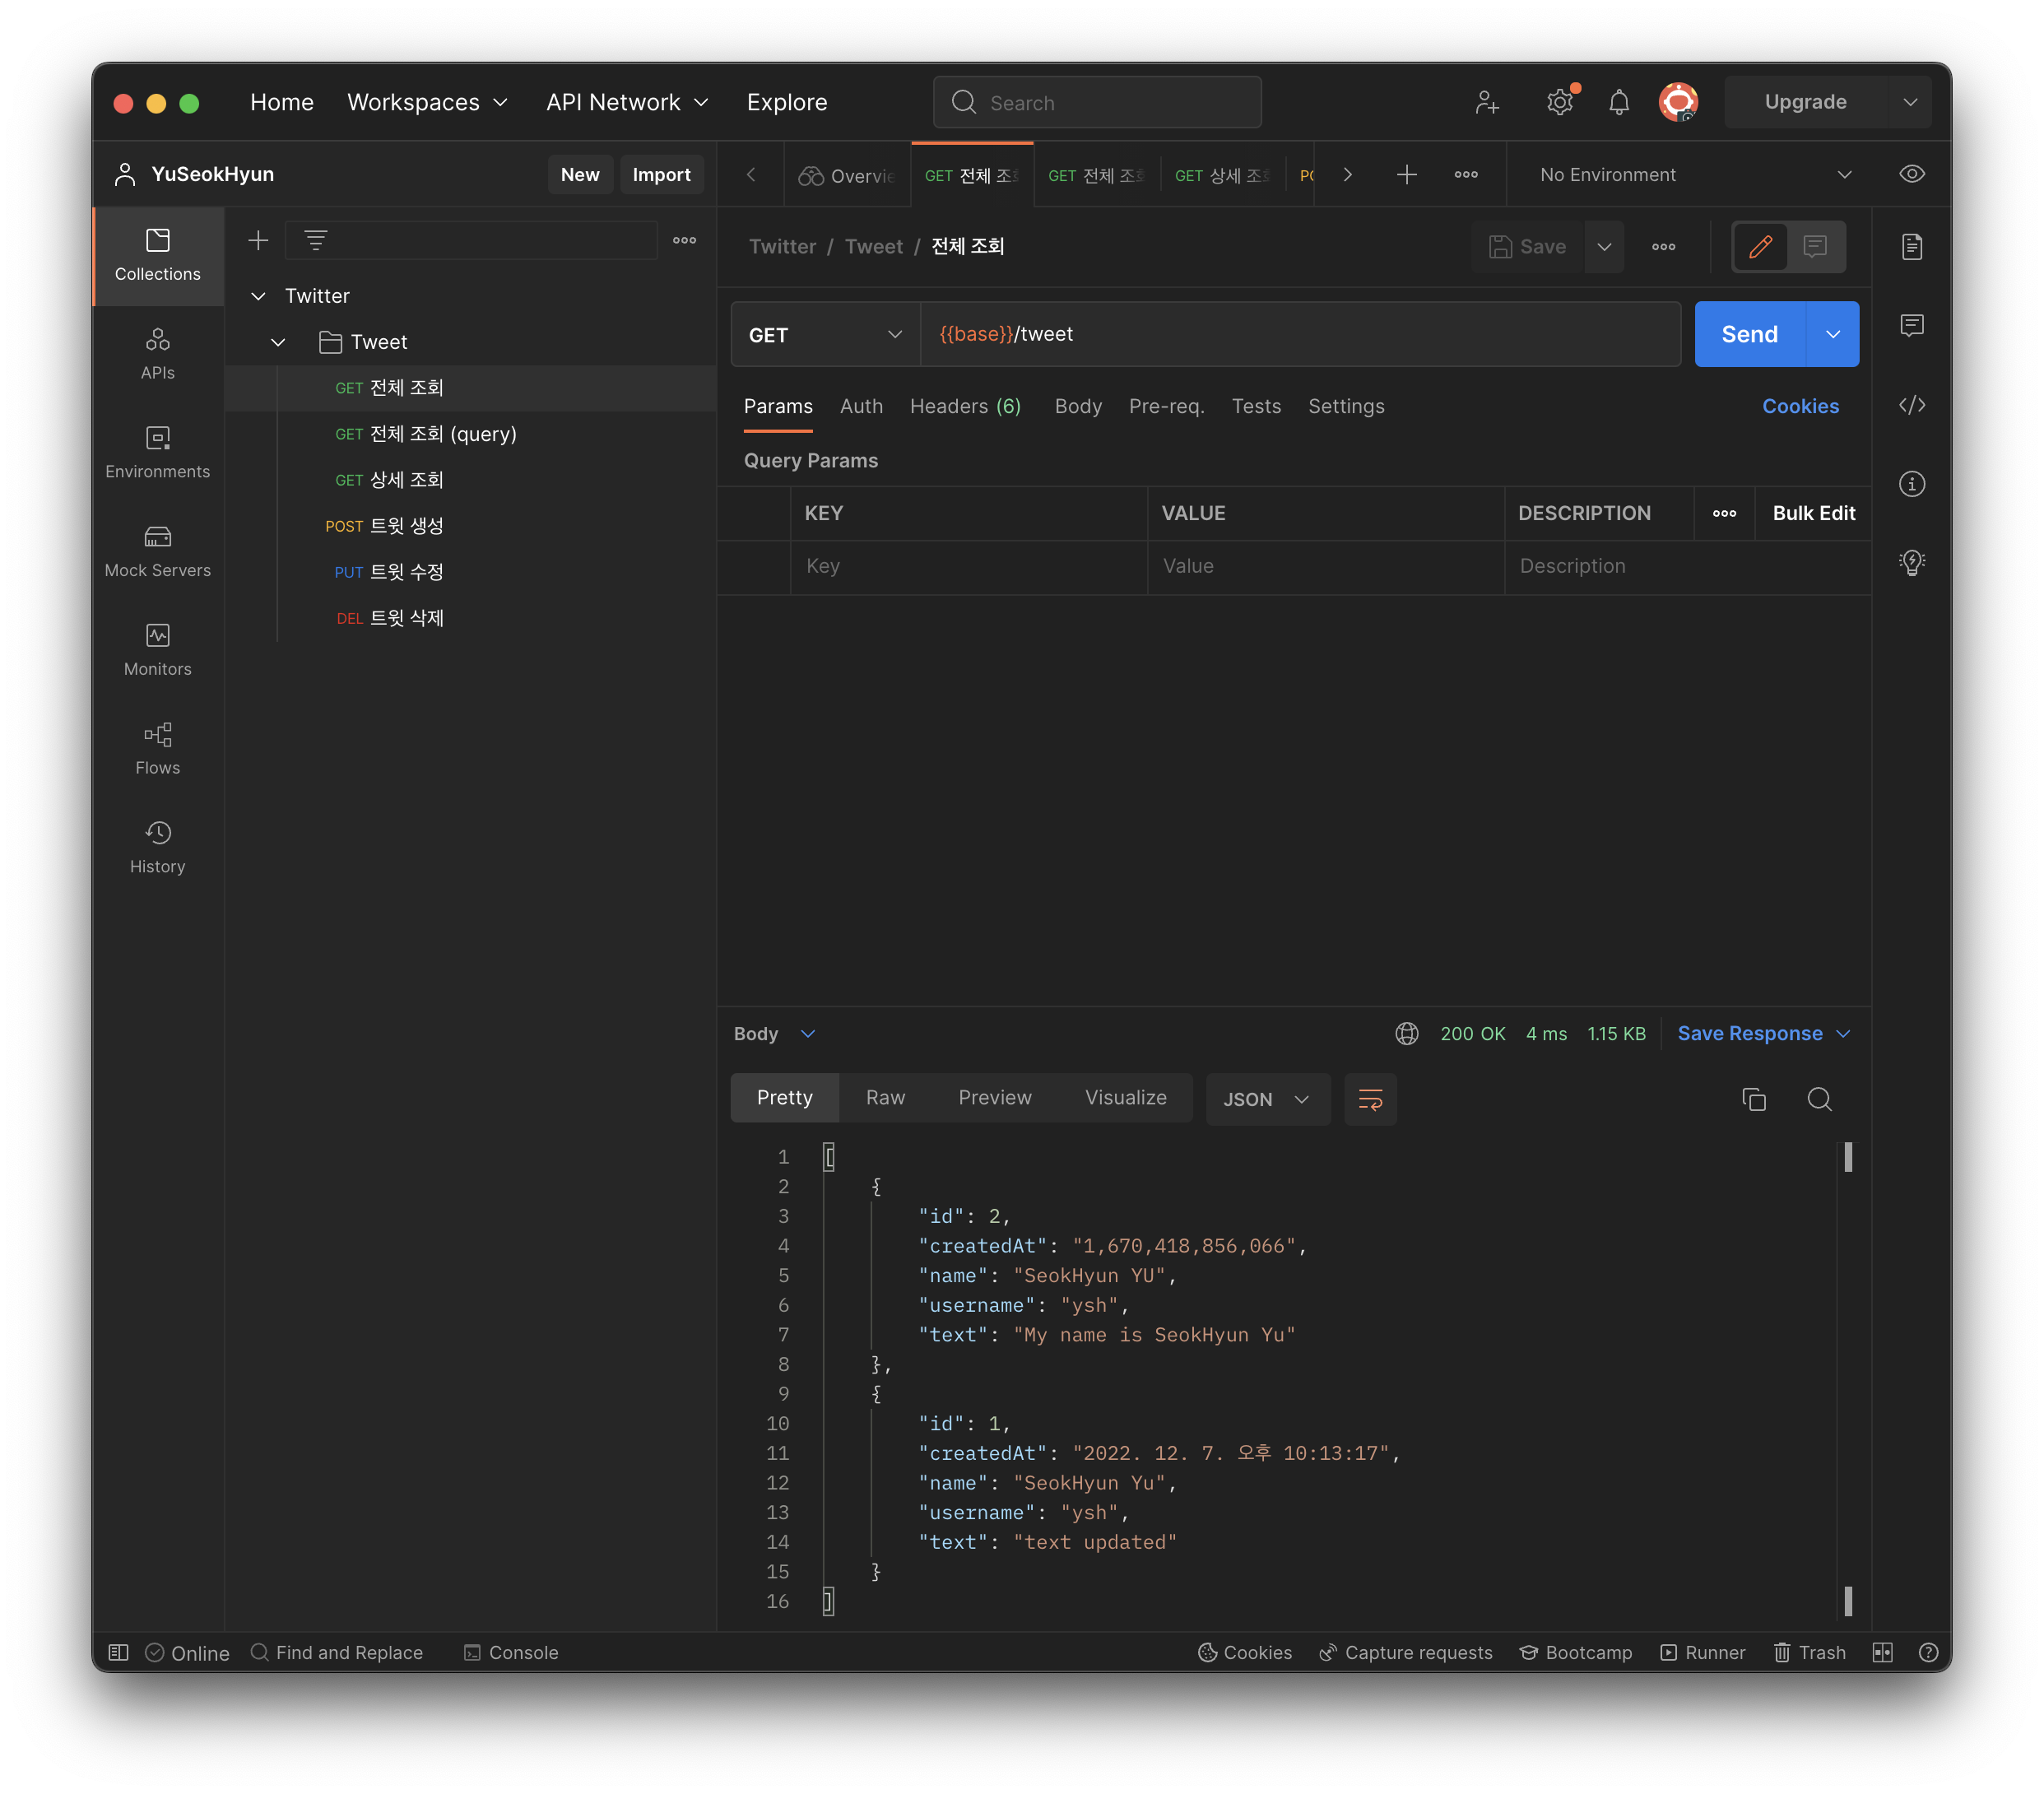This screenshot has width=2044, height=1794.
Task: Open the Collections sidebar panel
Action: tap(157, 255)
